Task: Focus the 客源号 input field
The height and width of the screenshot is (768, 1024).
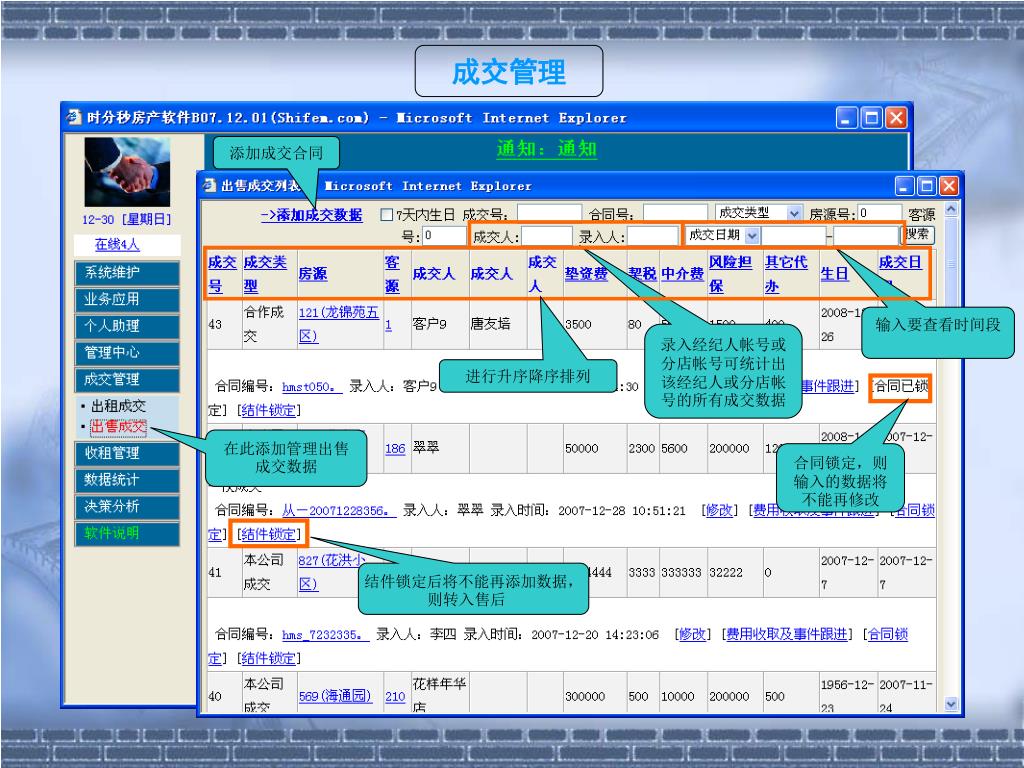Action: 444,235
